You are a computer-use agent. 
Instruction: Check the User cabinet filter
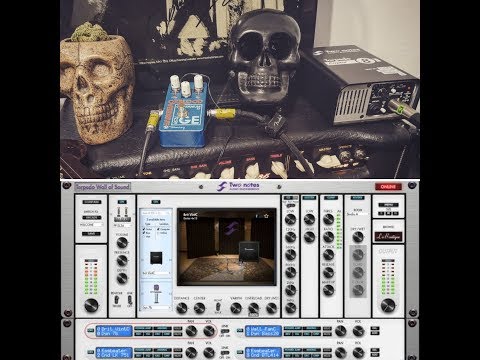pyautogui.click(x=144, y=236)
